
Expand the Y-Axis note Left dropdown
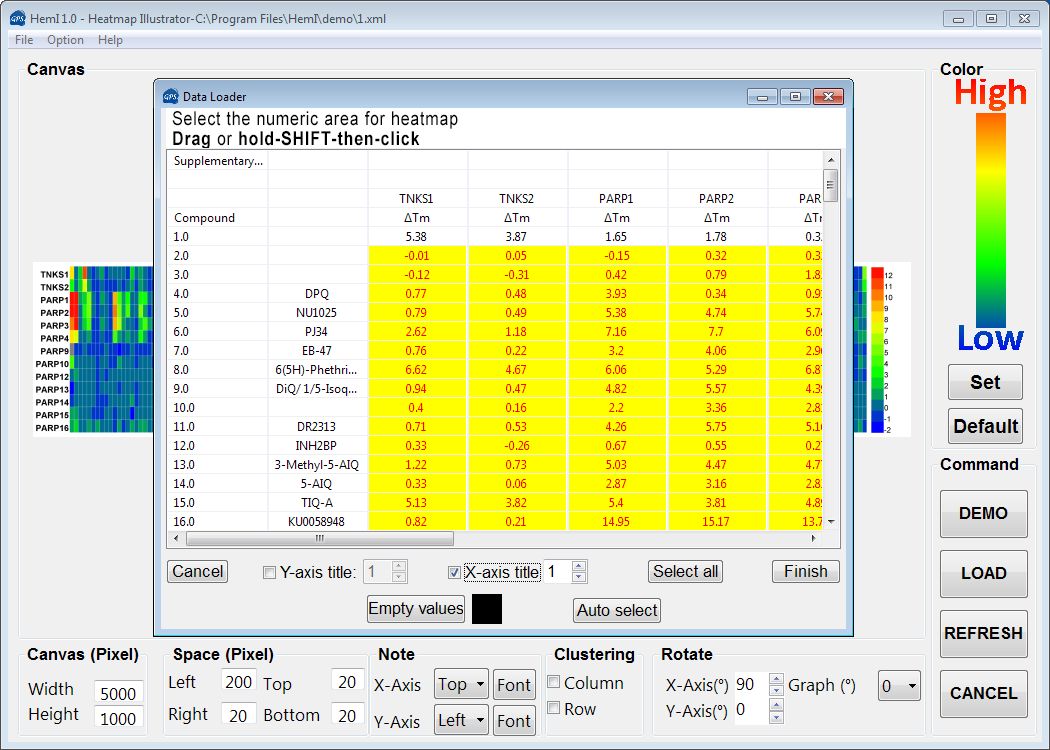tap(461, 720)
